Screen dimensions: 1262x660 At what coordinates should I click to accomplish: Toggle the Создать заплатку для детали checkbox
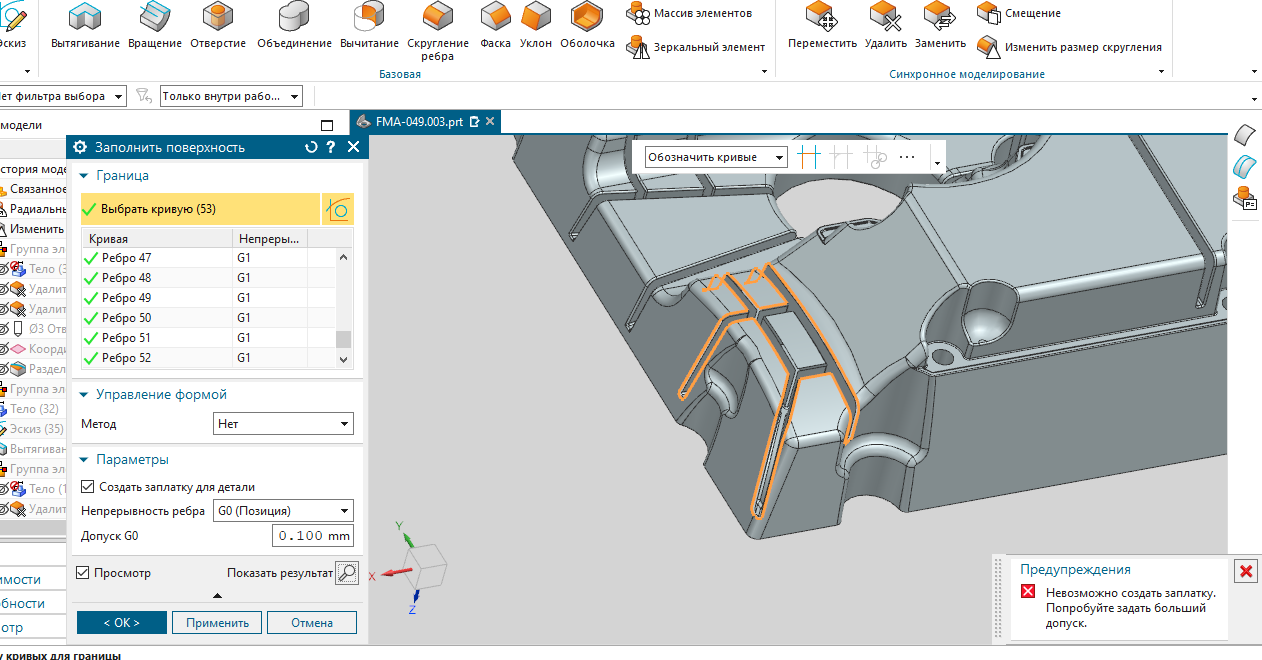pyautogui.click(x=87, y=487)
